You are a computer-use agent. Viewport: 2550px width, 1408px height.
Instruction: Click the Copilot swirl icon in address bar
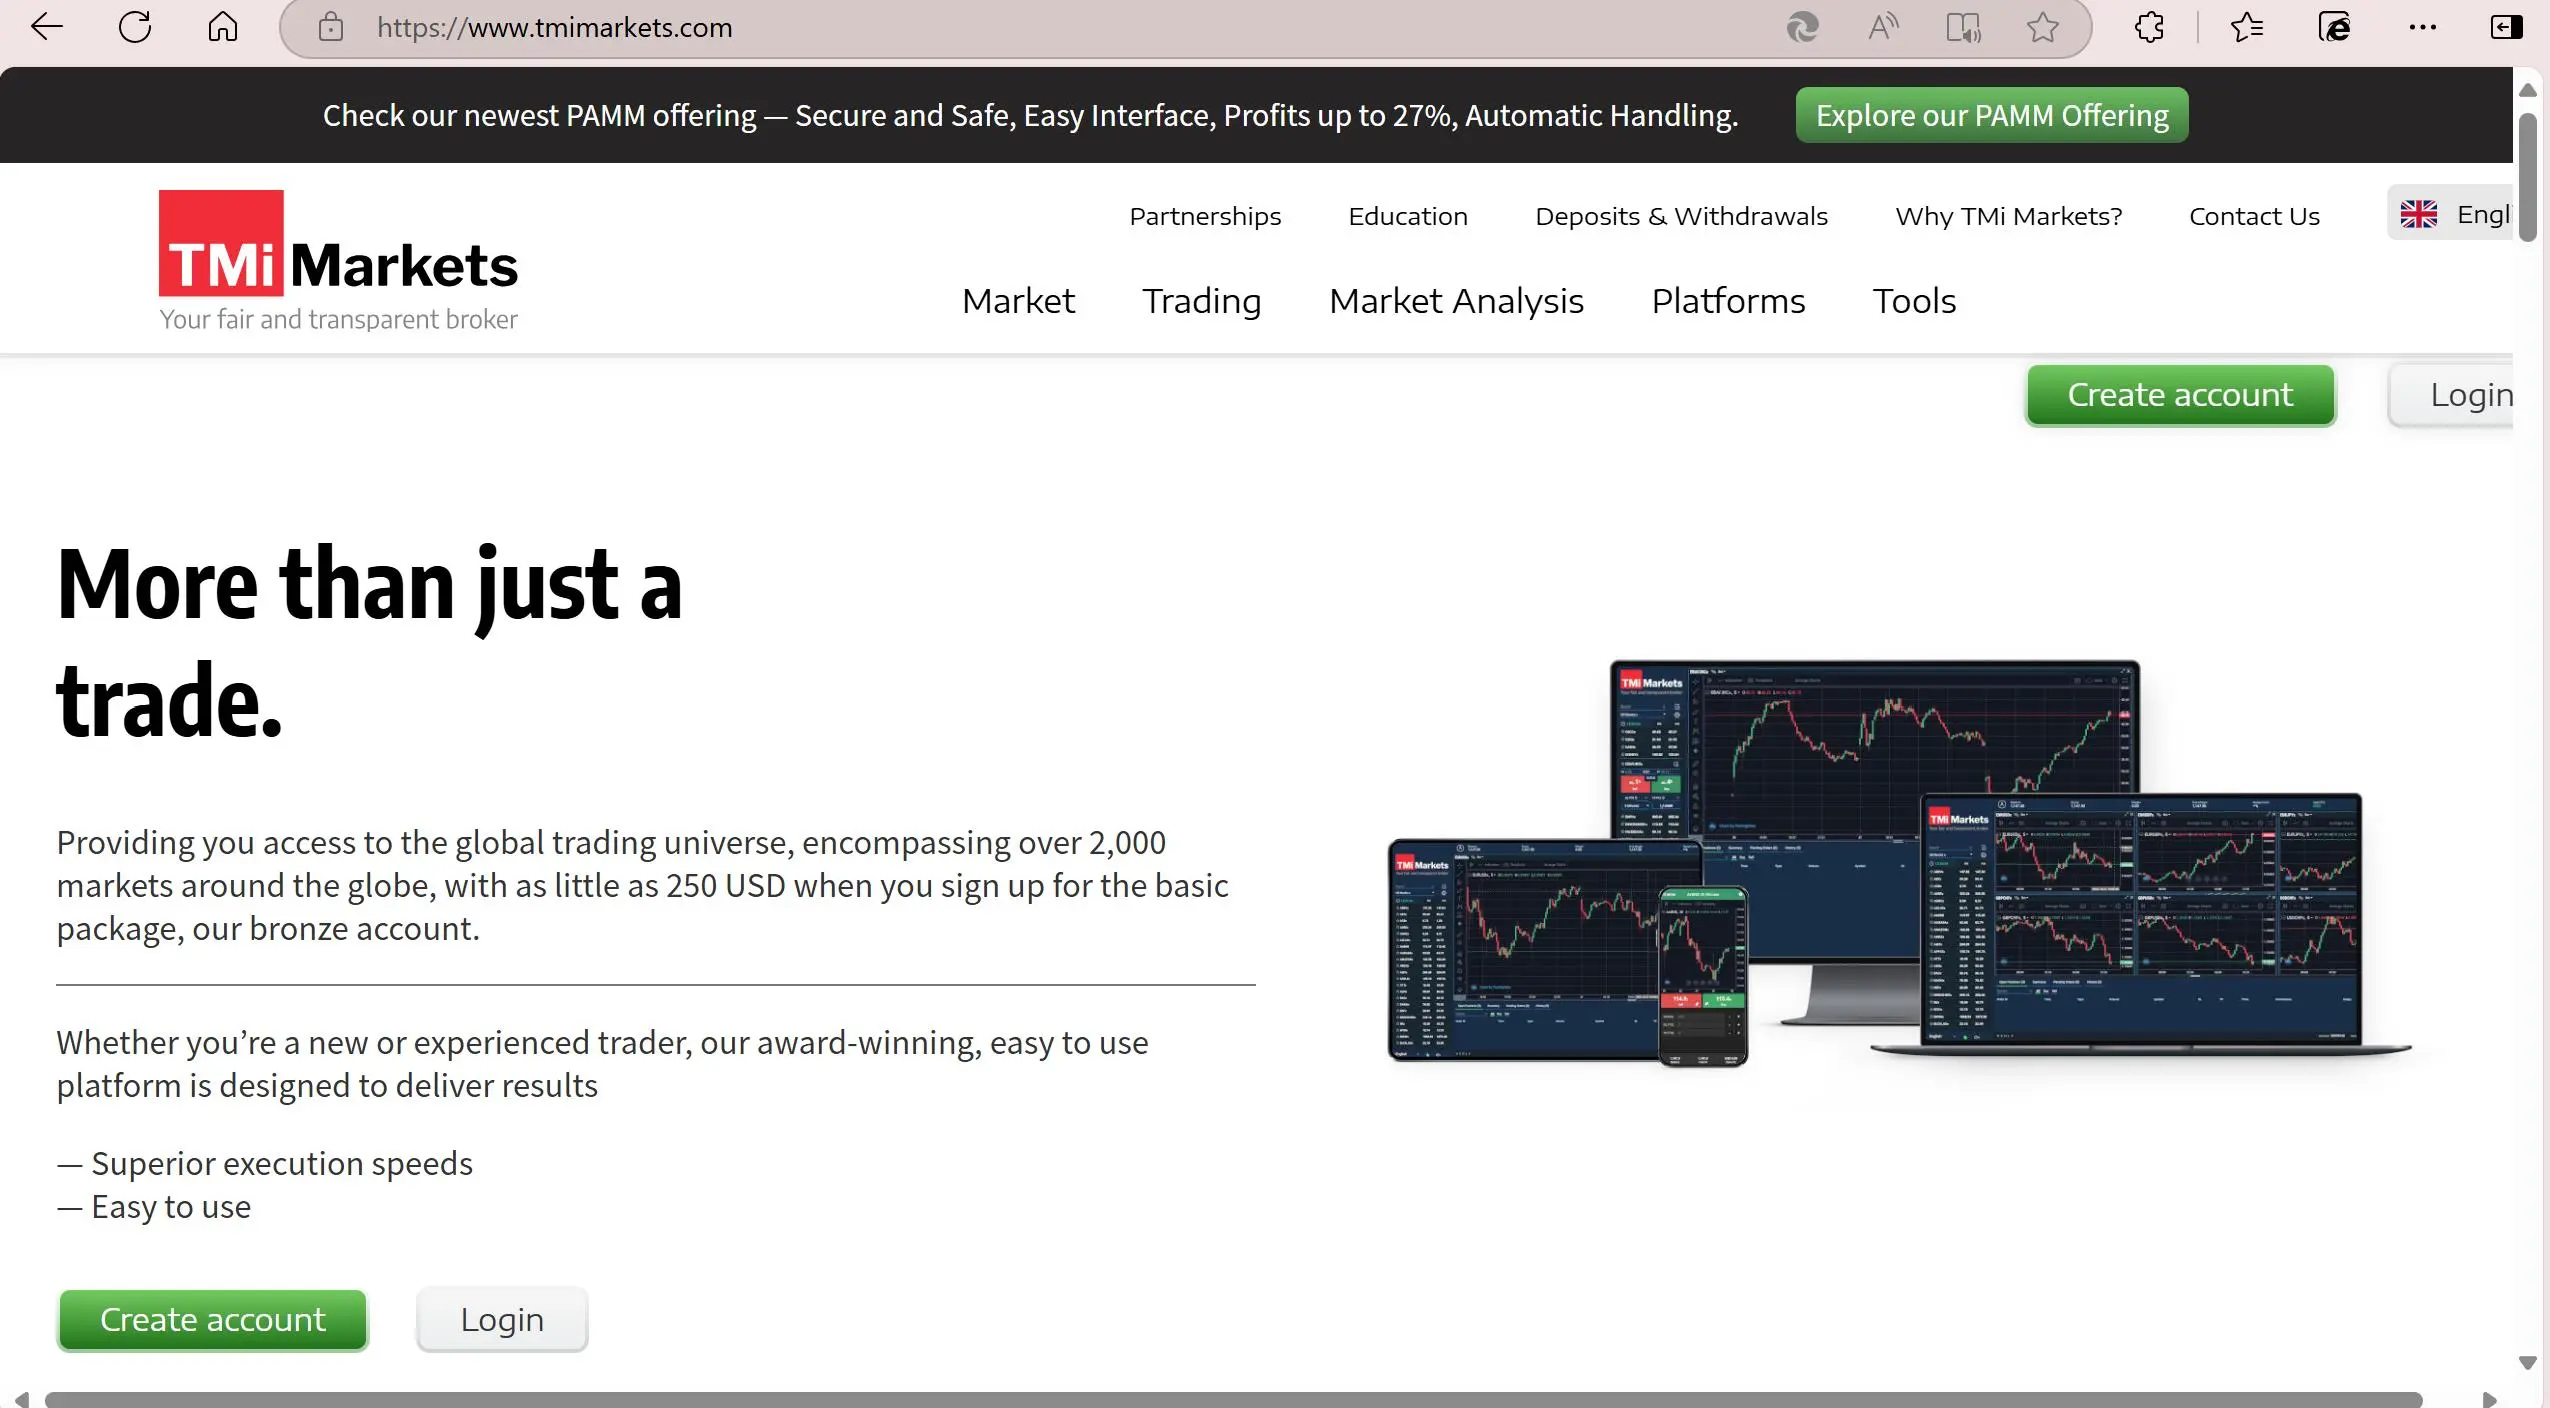pos(1802,27)
